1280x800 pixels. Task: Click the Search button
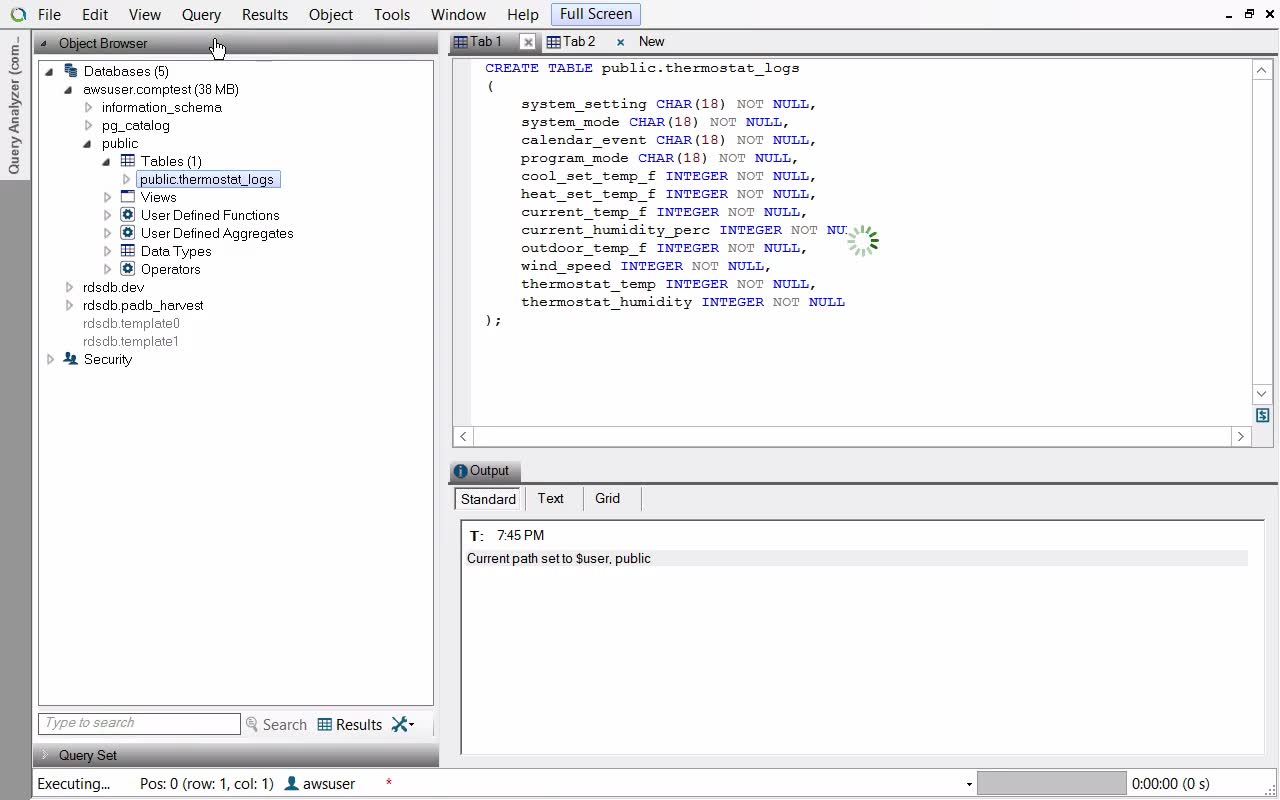pyautogui.click(x=276, y=724)
